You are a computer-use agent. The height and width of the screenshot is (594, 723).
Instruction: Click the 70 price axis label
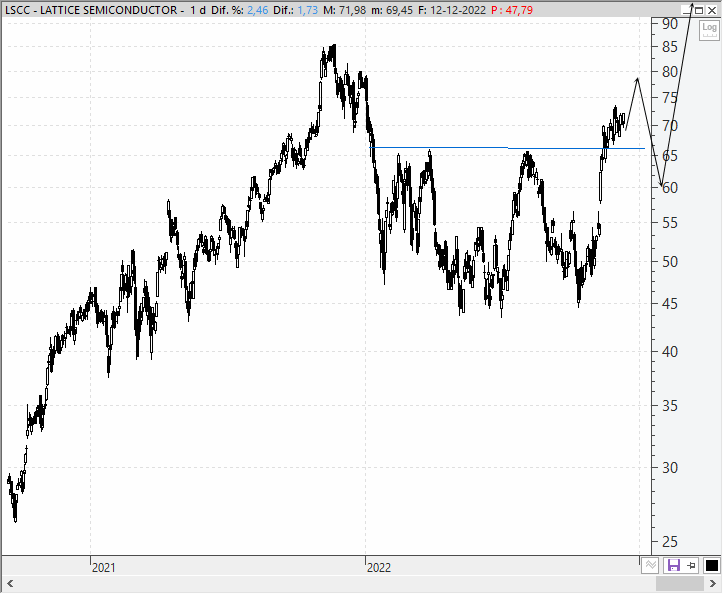[670, 125]
